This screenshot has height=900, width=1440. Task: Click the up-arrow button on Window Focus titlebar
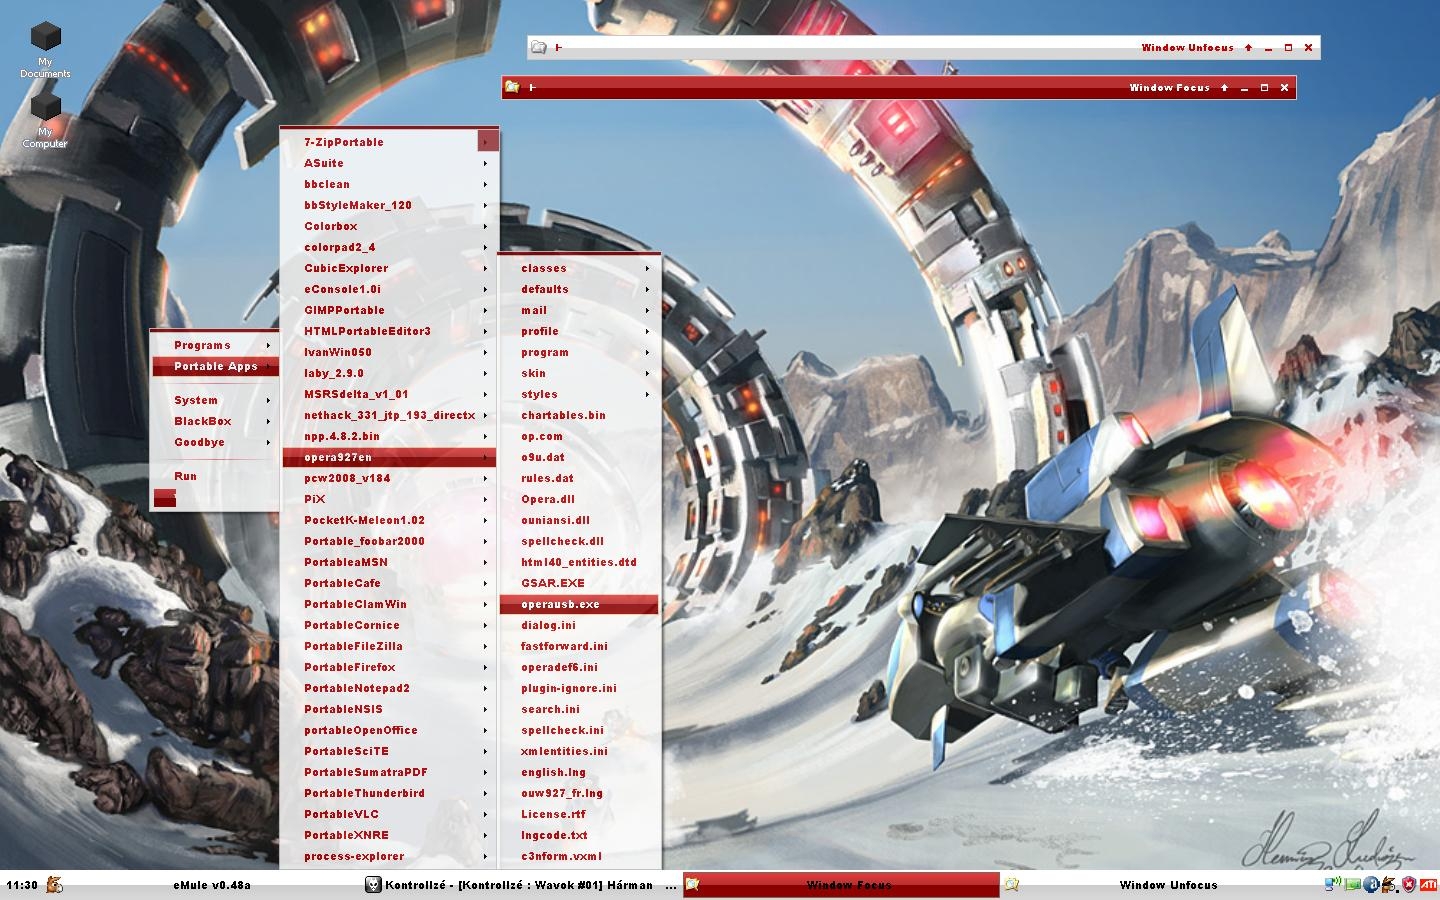1224,88
